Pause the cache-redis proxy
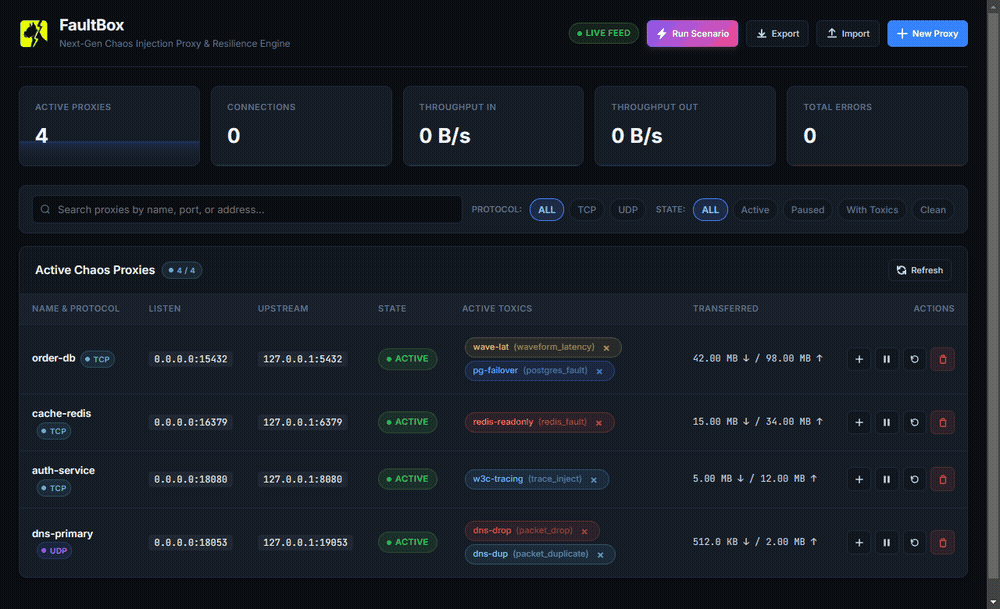Screen dimensions: 1000x609 pyautogui.click(x=886, y=422)
